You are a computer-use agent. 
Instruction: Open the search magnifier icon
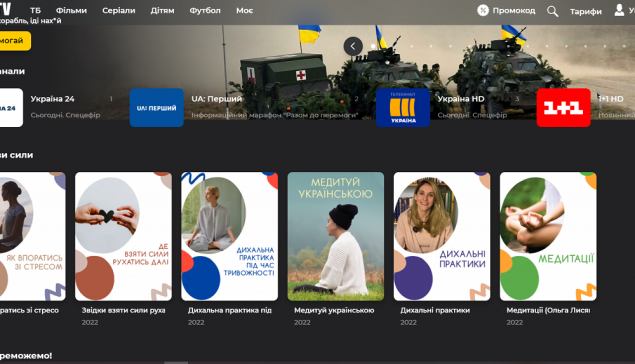(x=552, y=11)
